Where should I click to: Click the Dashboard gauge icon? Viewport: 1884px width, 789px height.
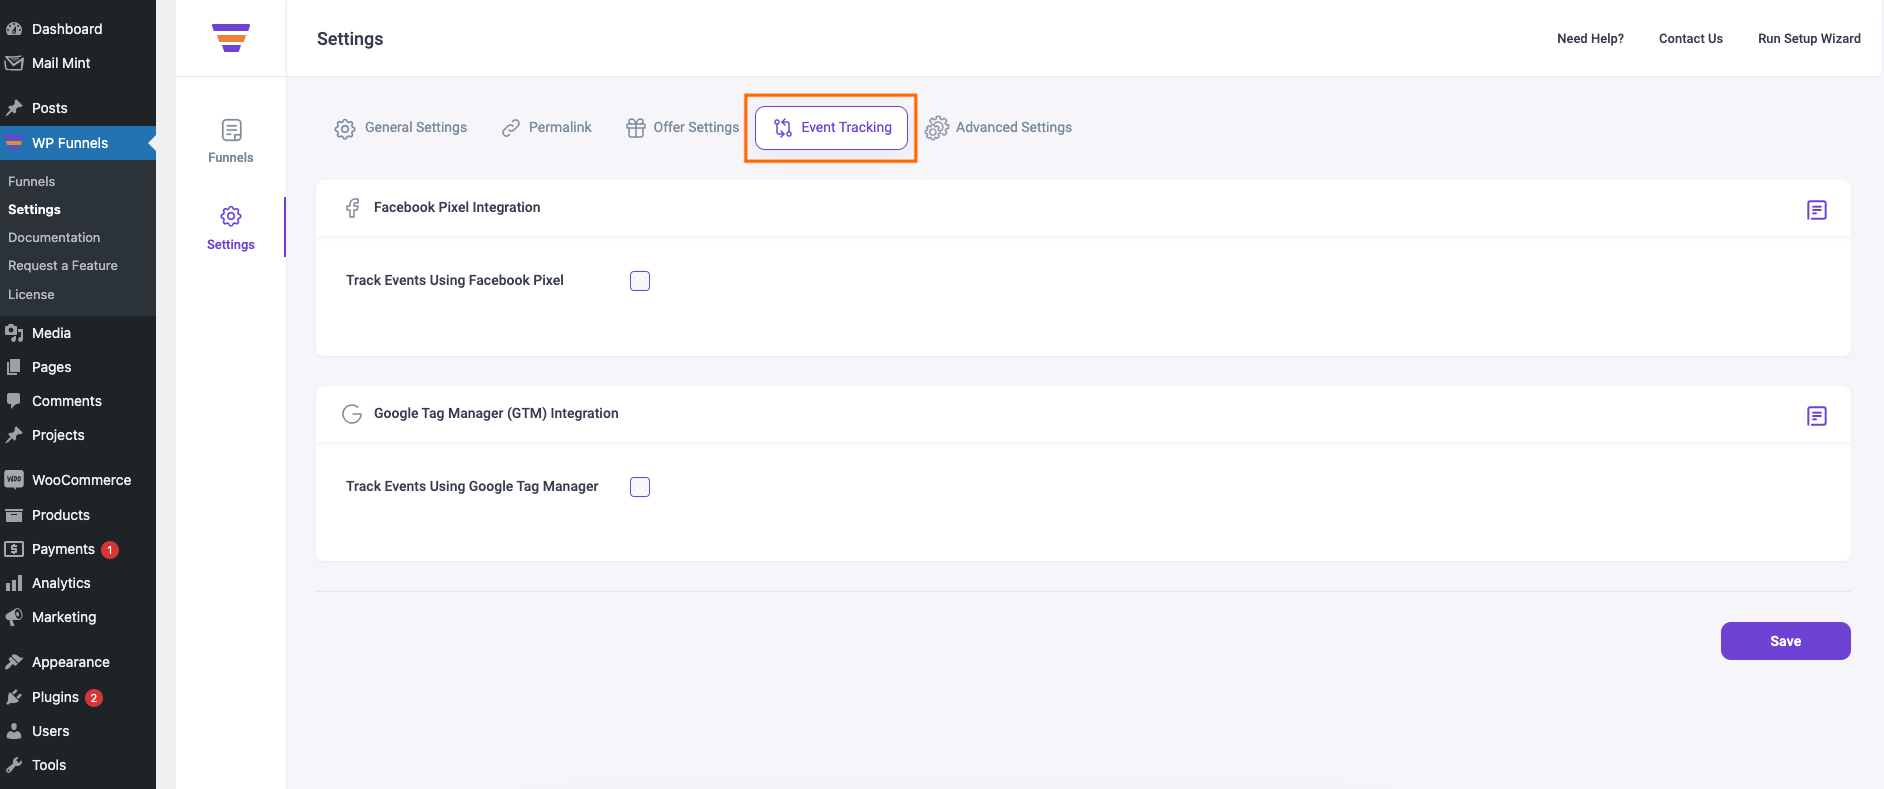coord(14,29)
